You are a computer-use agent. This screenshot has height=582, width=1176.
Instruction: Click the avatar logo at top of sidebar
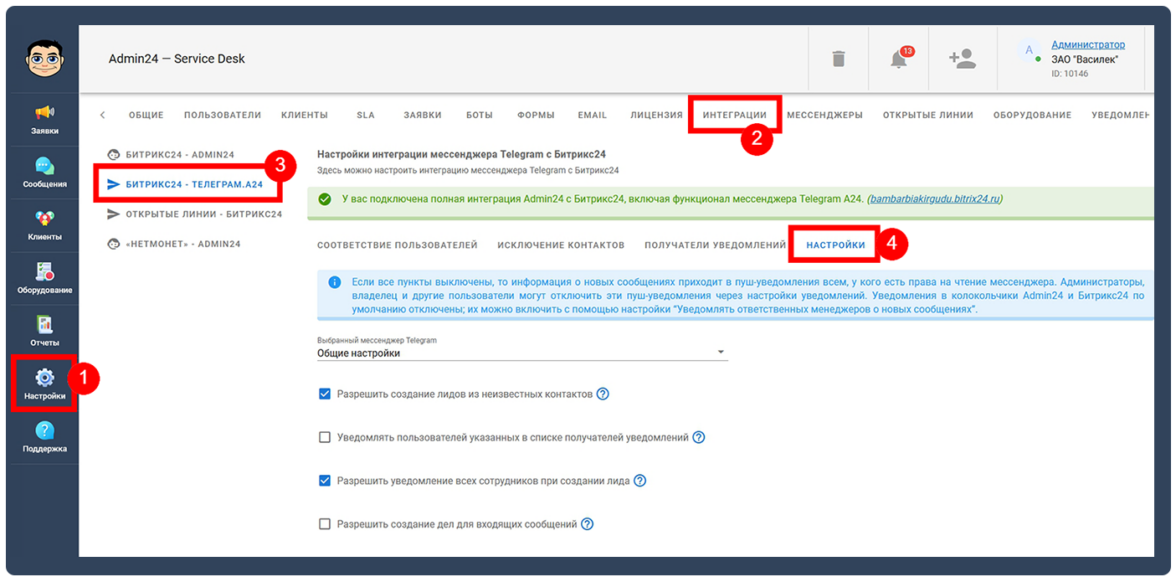[44, 59]
